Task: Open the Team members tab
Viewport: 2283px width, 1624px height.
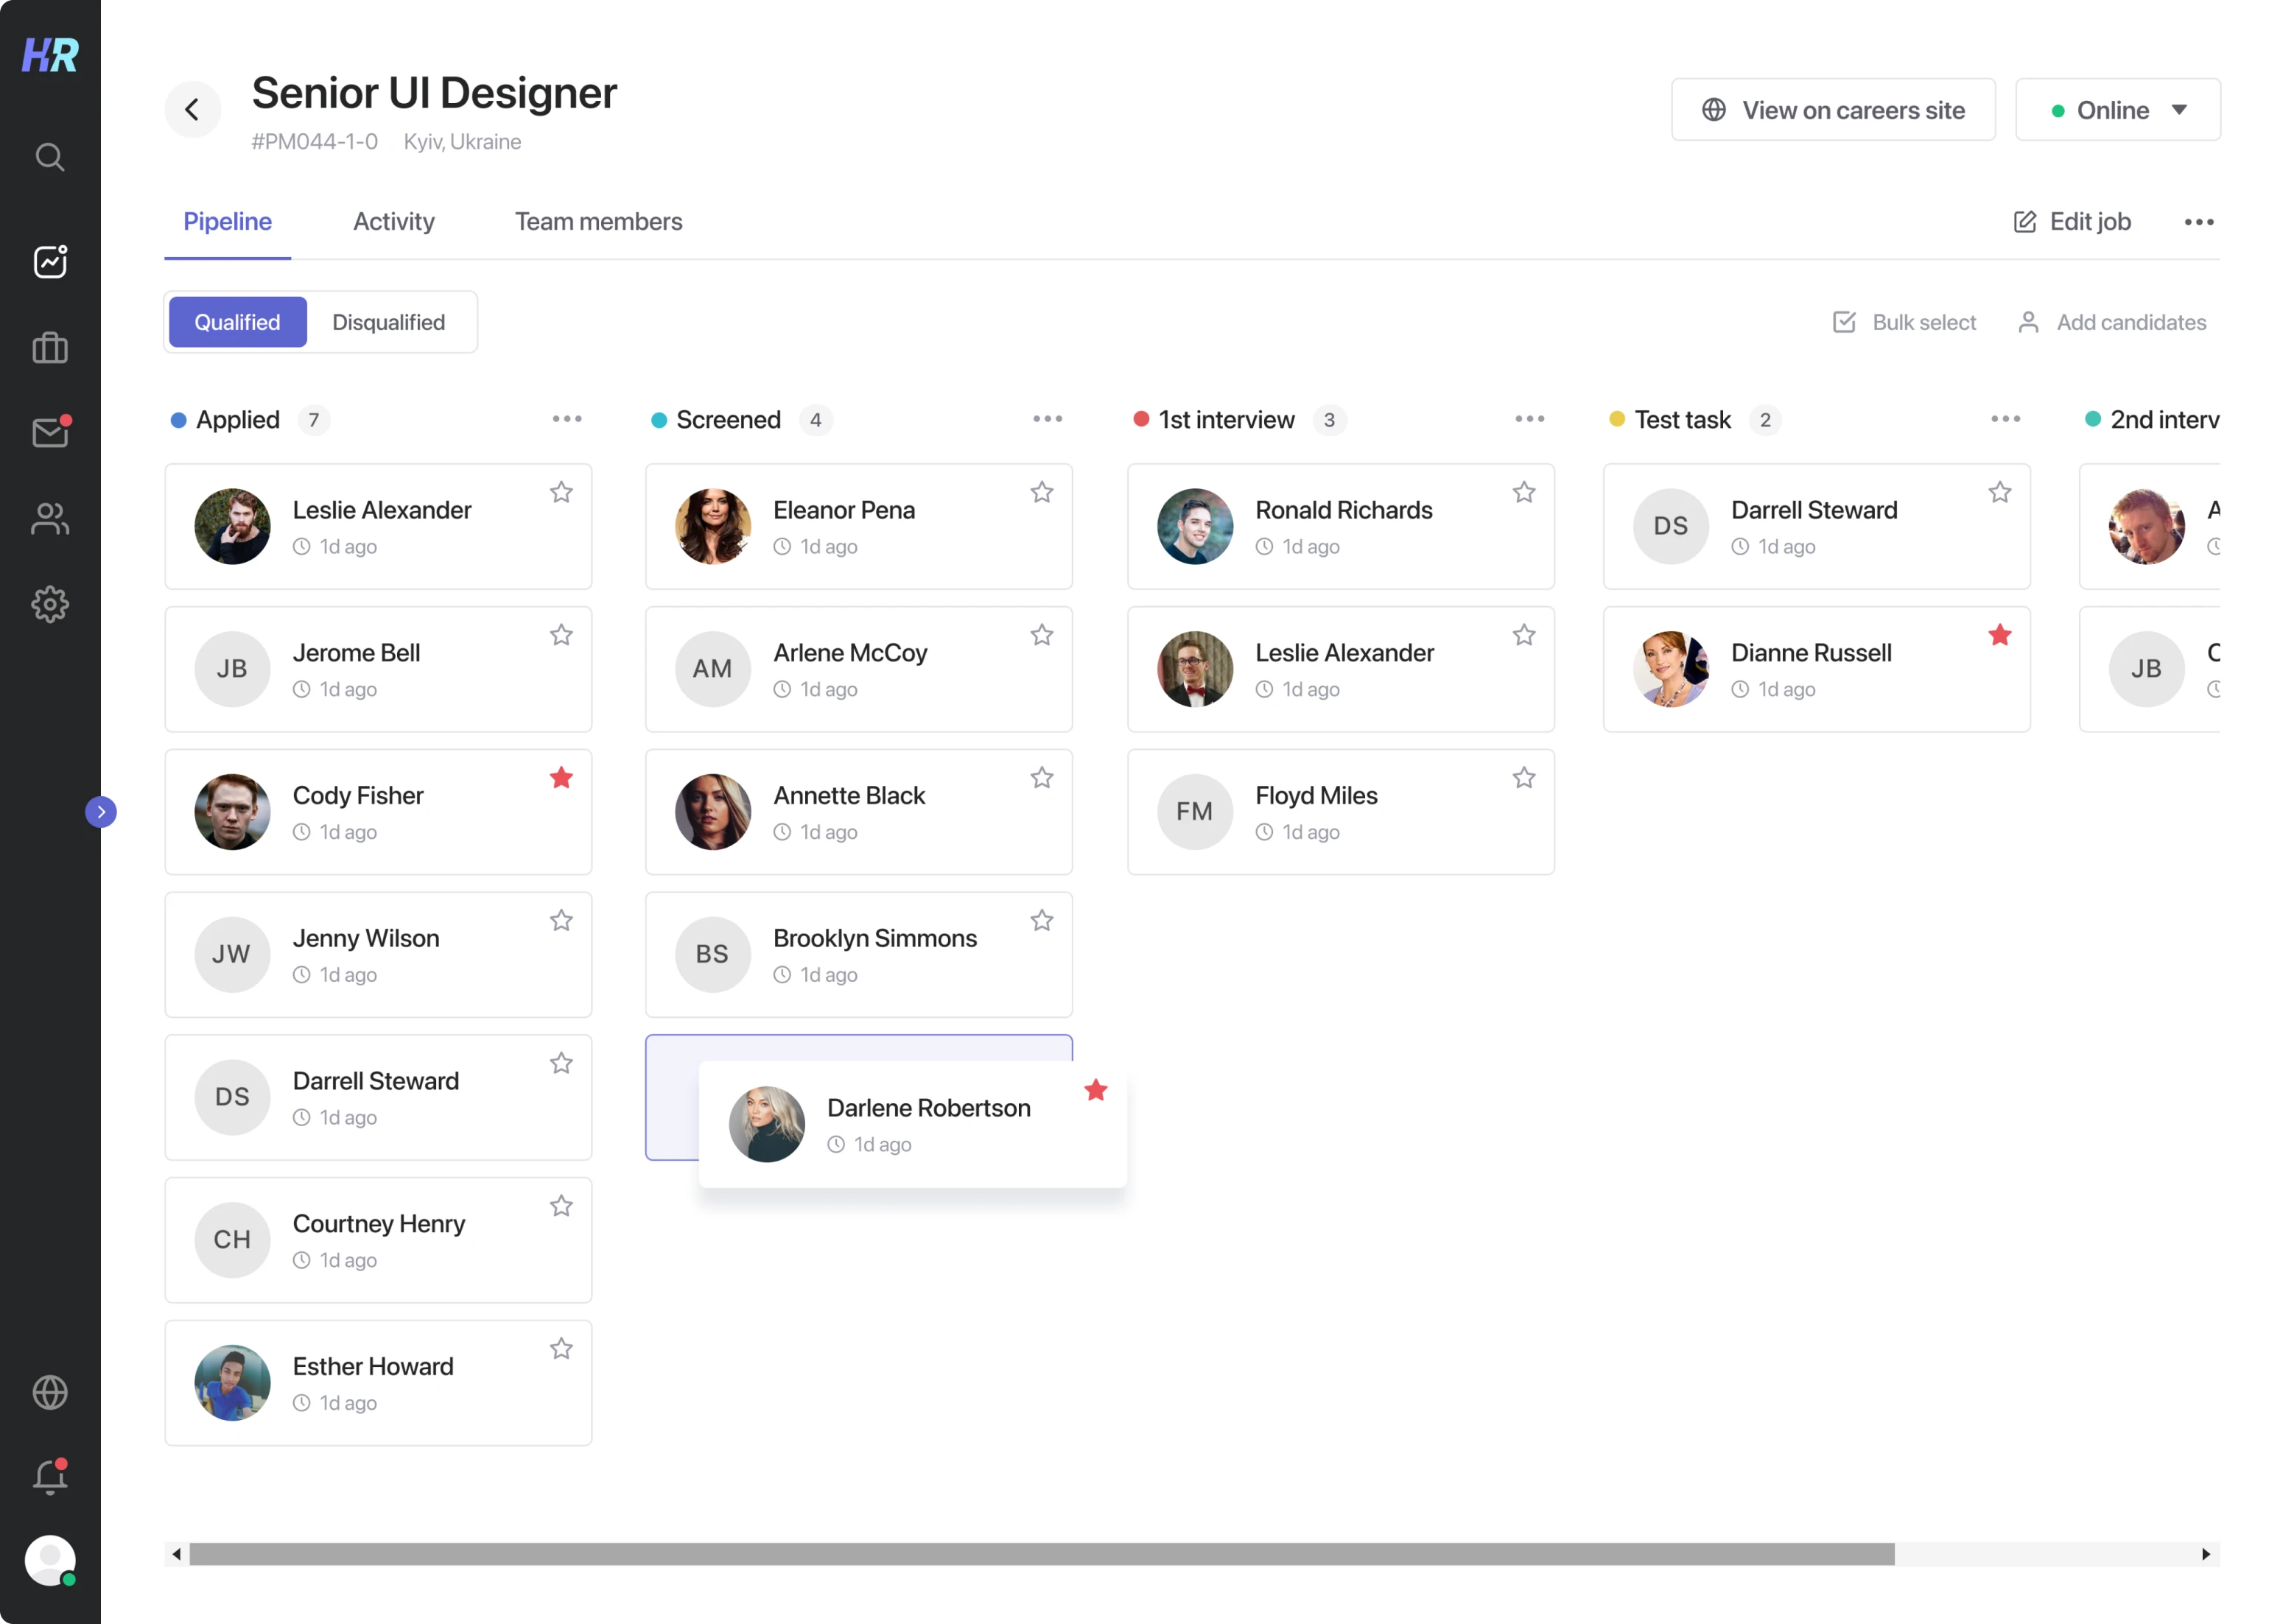Action: pos(598,221)
